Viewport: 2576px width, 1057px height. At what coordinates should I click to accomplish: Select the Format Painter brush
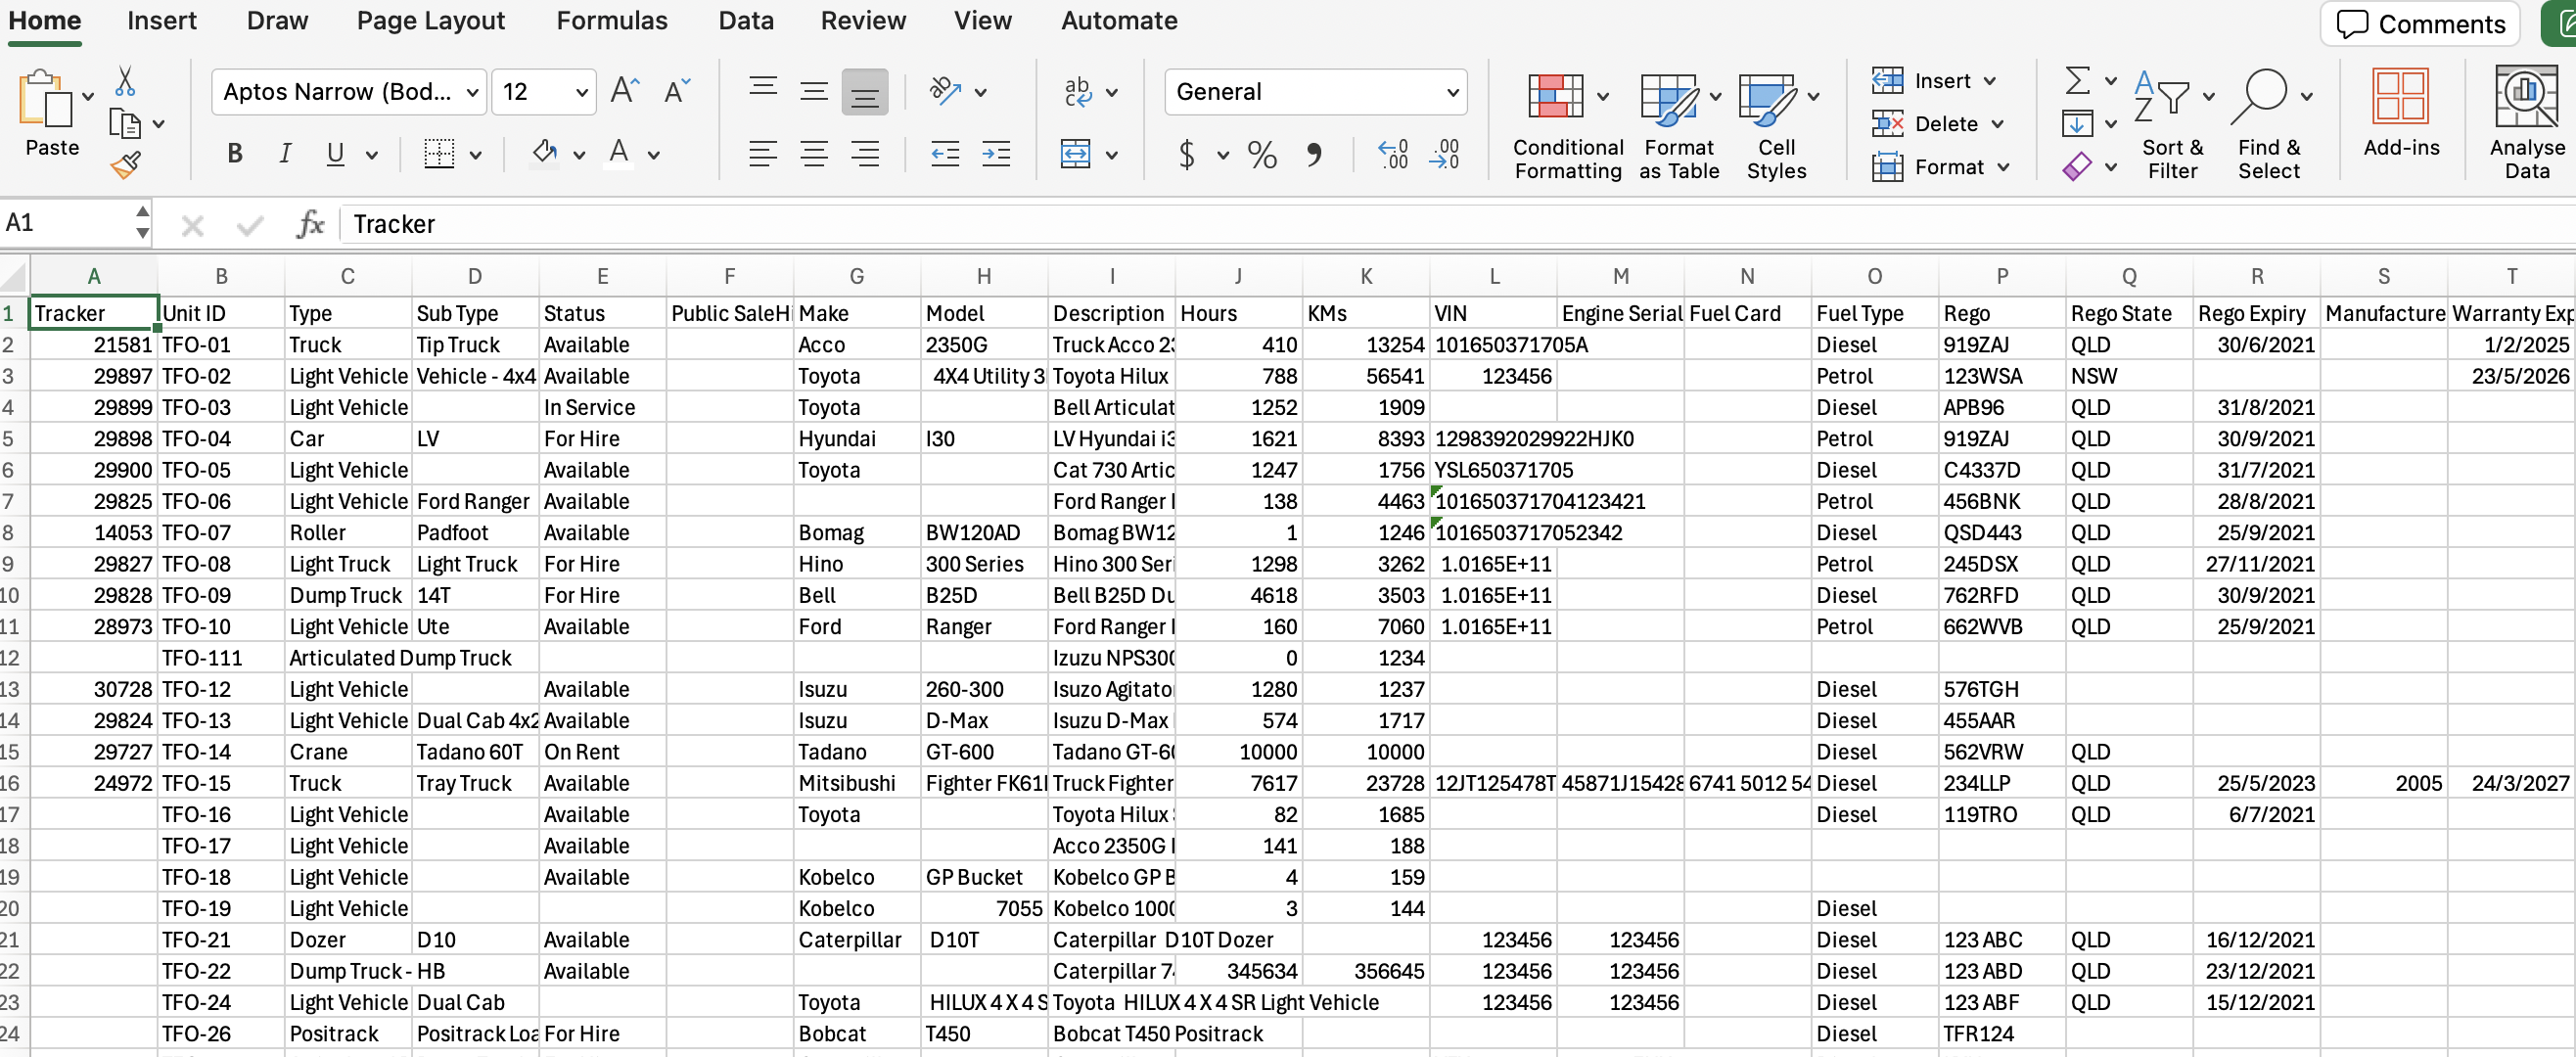coord(125,165)
